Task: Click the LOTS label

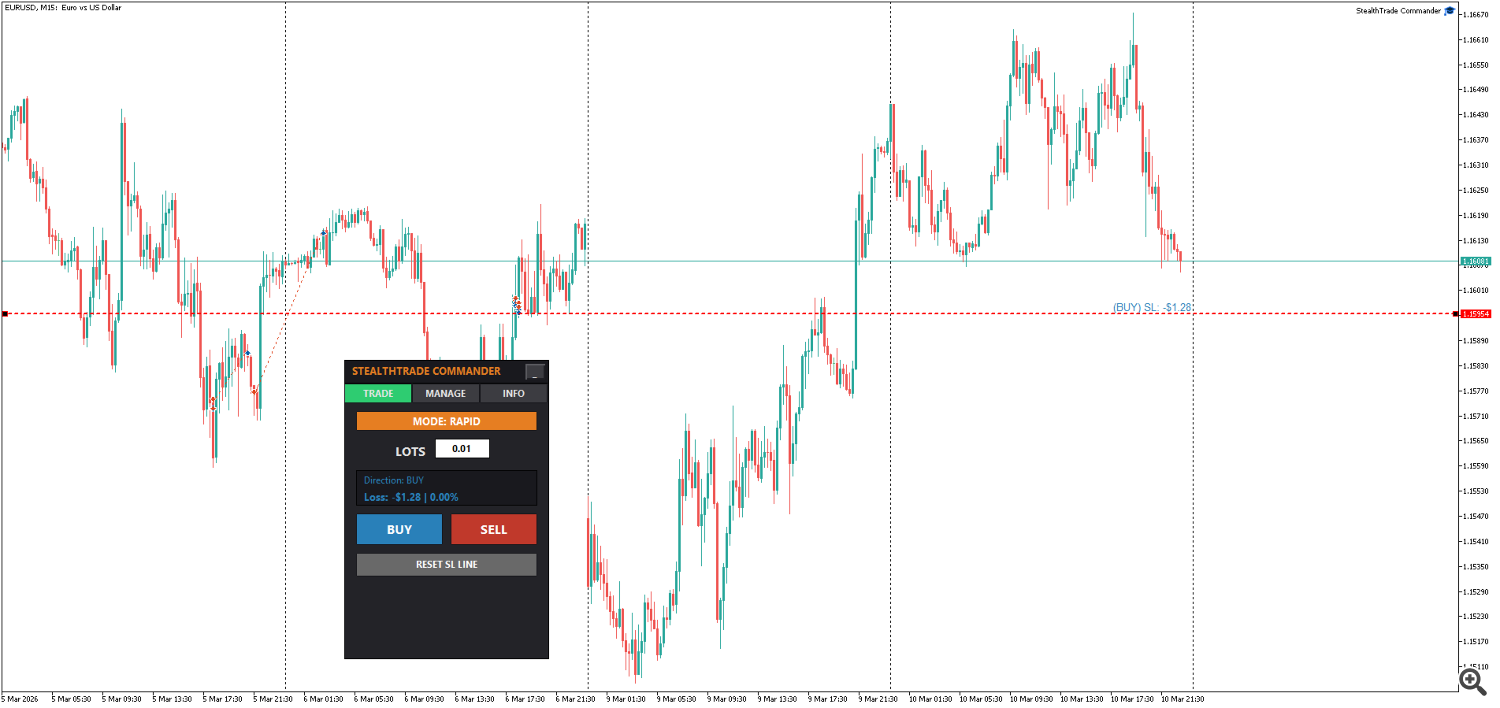Action: coord(410,451)
